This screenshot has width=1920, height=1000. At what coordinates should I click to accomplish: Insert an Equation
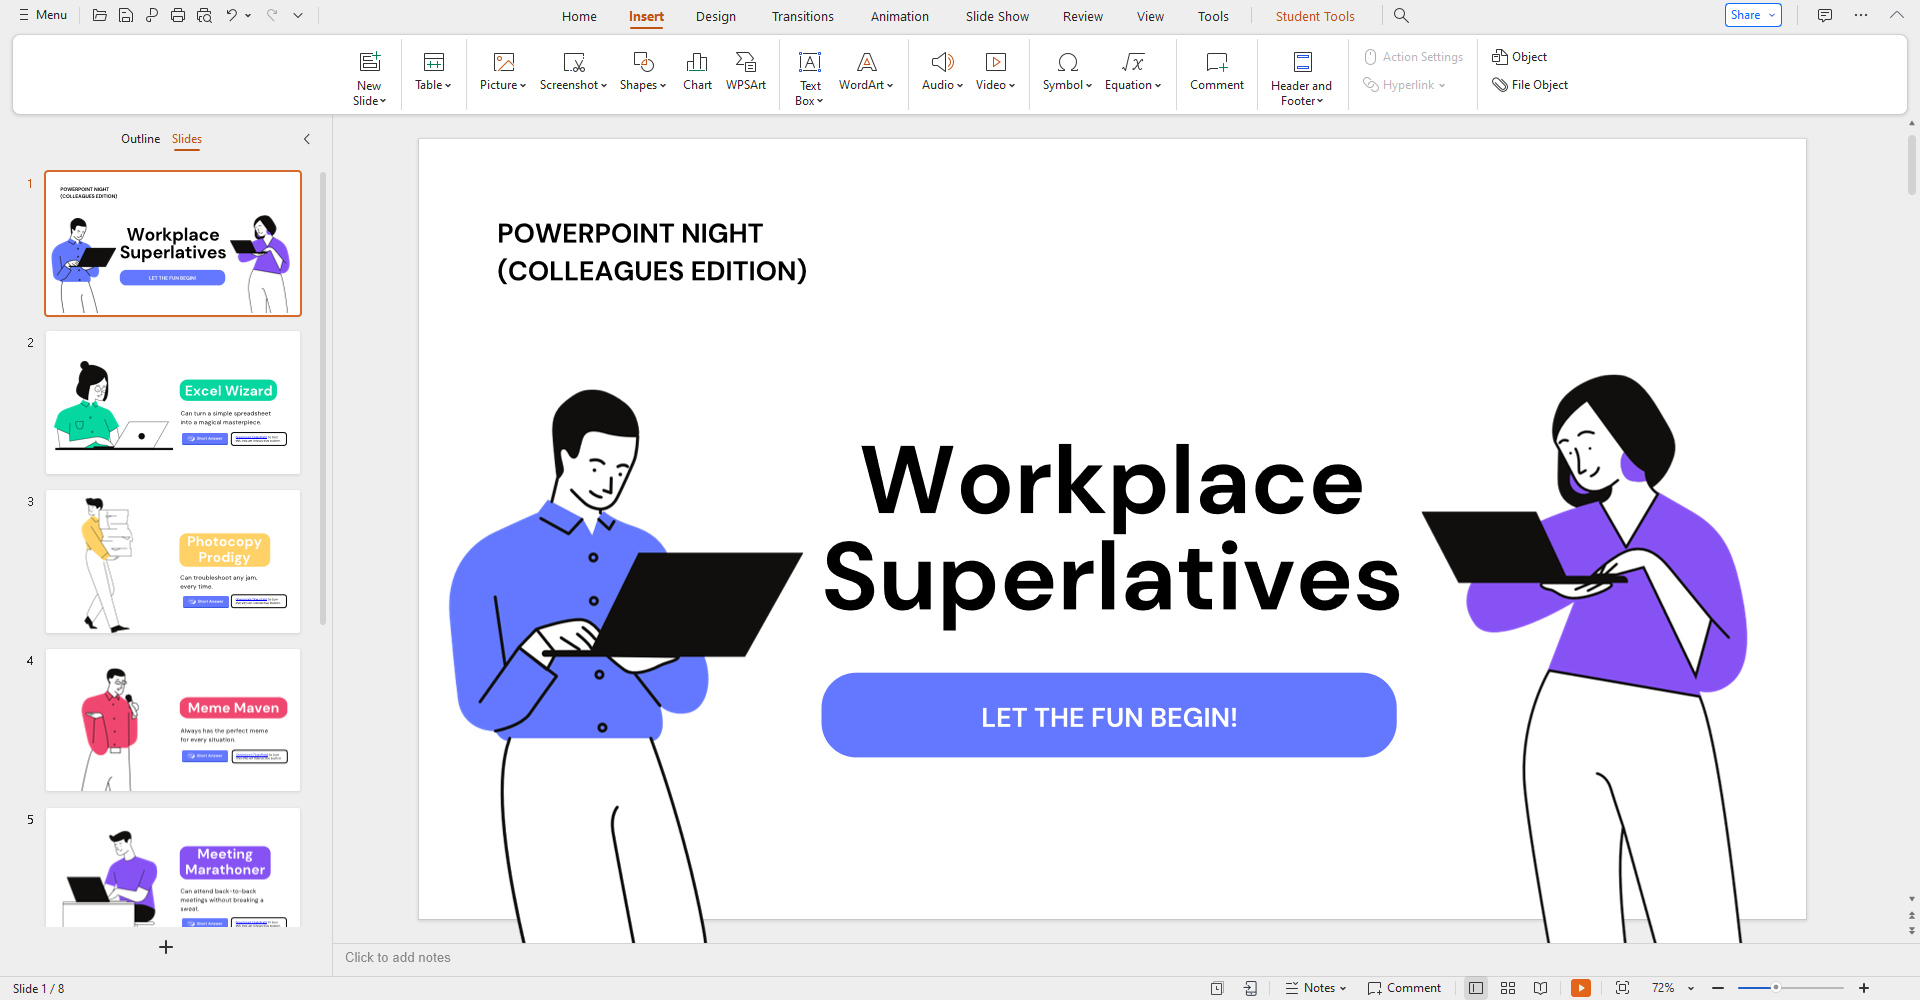pos(1133,72)
